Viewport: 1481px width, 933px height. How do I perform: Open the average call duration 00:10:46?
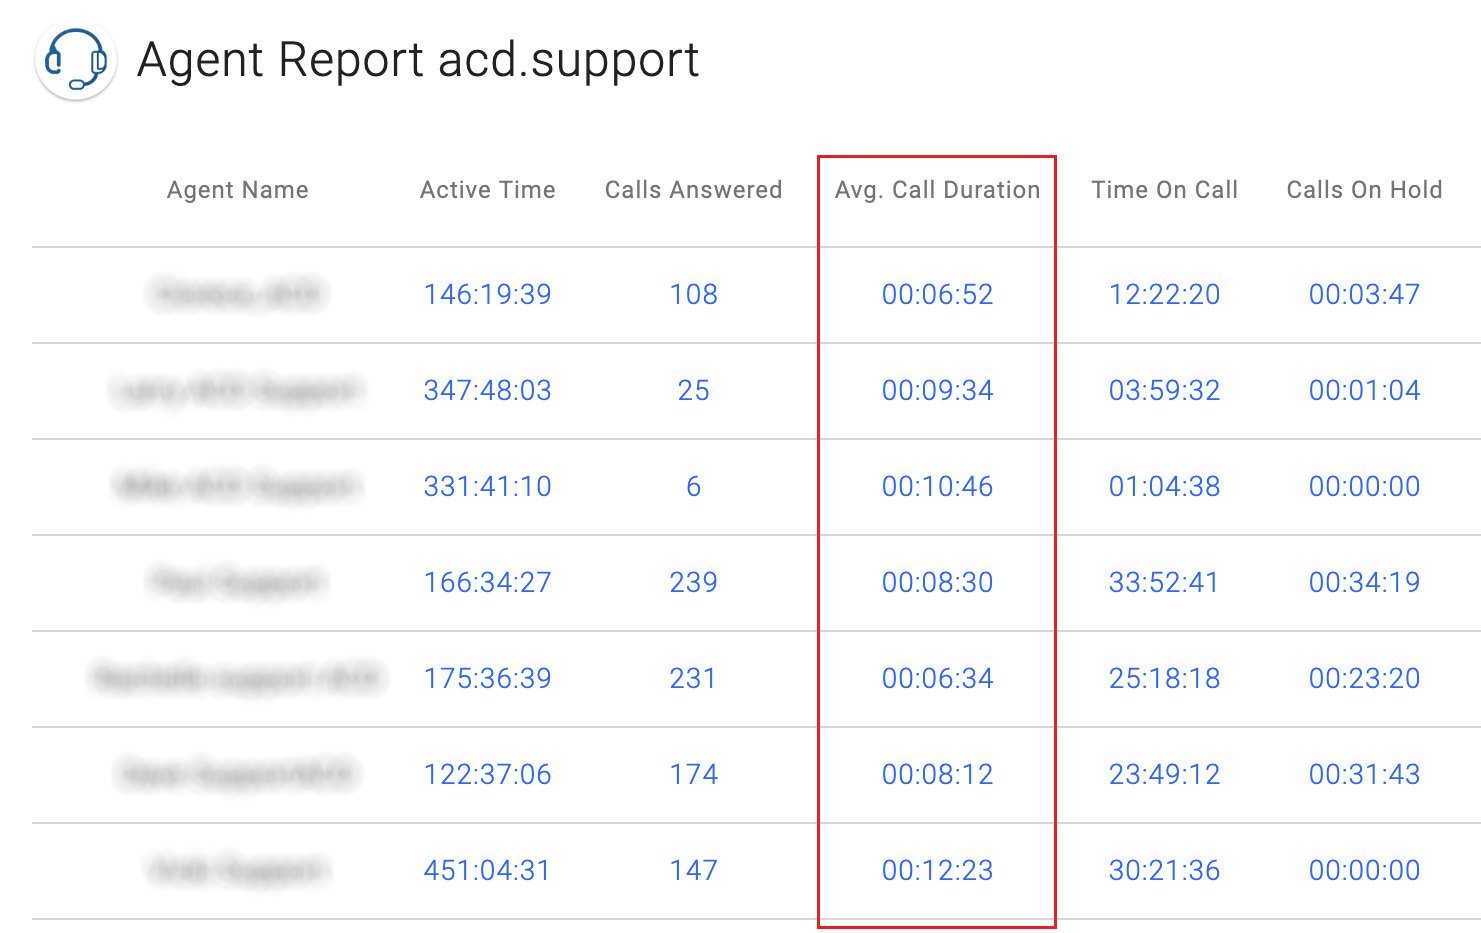(936, 487)
